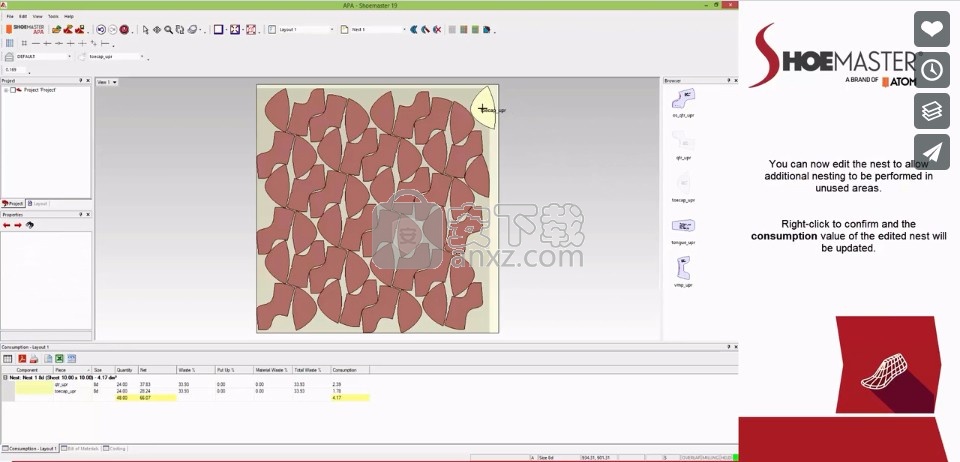Click the open project folder icon
Viewport: 960px width, 462px height.
56,29
